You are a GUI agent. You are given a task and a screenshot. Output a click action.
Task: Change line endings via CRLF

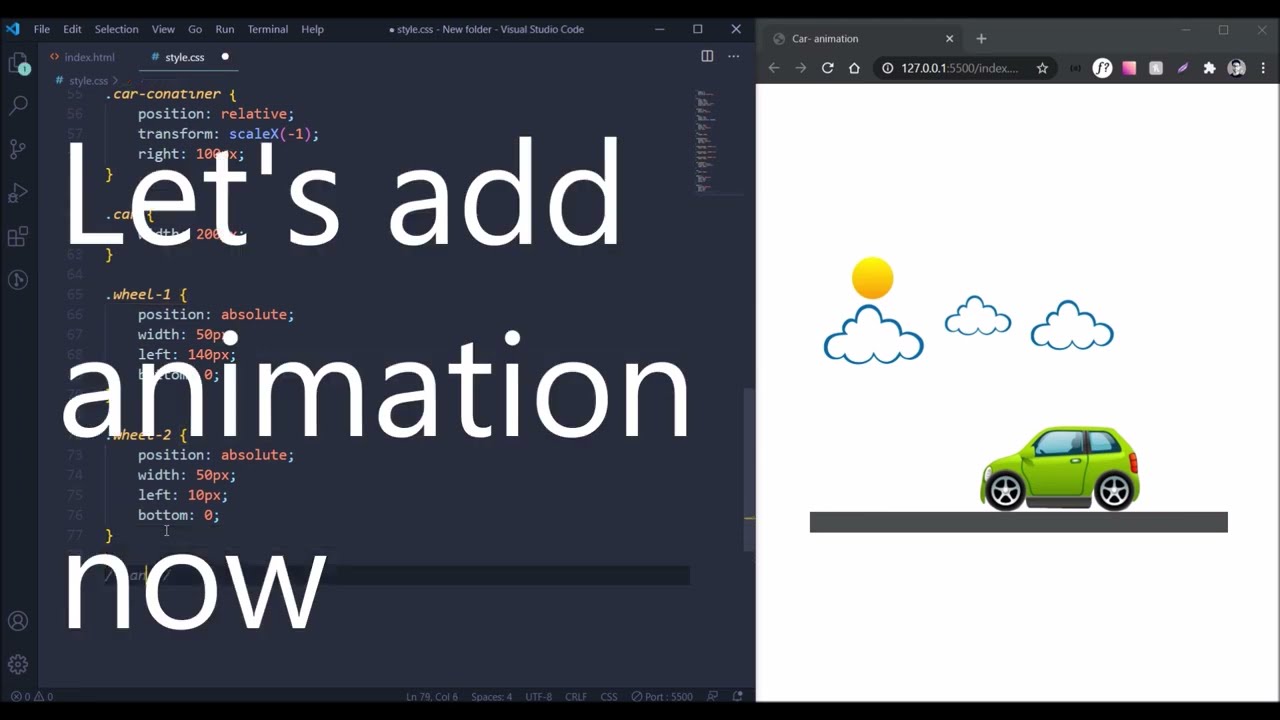(x=576, y=696)
